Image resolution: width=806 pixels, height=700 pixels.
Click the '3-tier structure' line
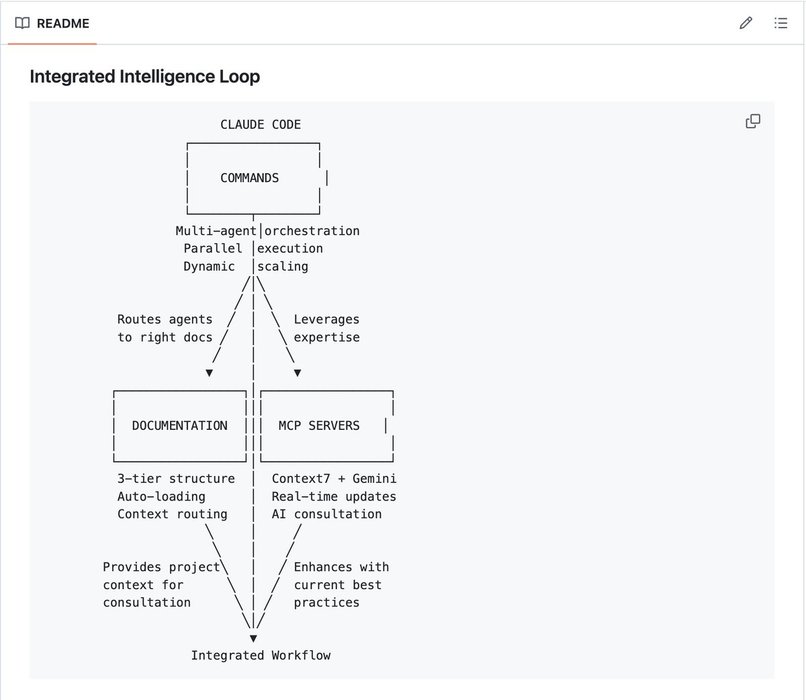176,479
